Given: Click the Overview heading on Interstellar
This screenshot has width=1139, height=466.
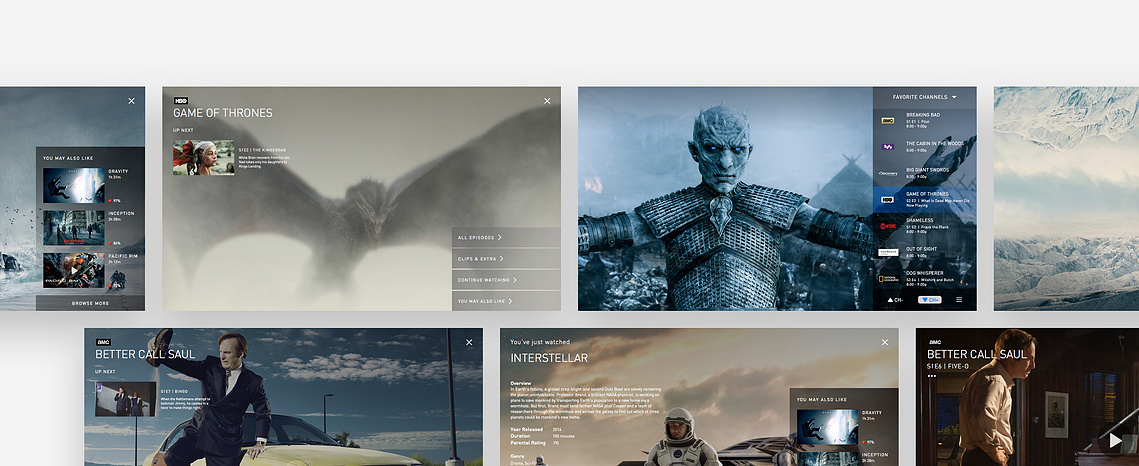Looking at the screenshot, I should pyautogui.click(x=521, y=383).
